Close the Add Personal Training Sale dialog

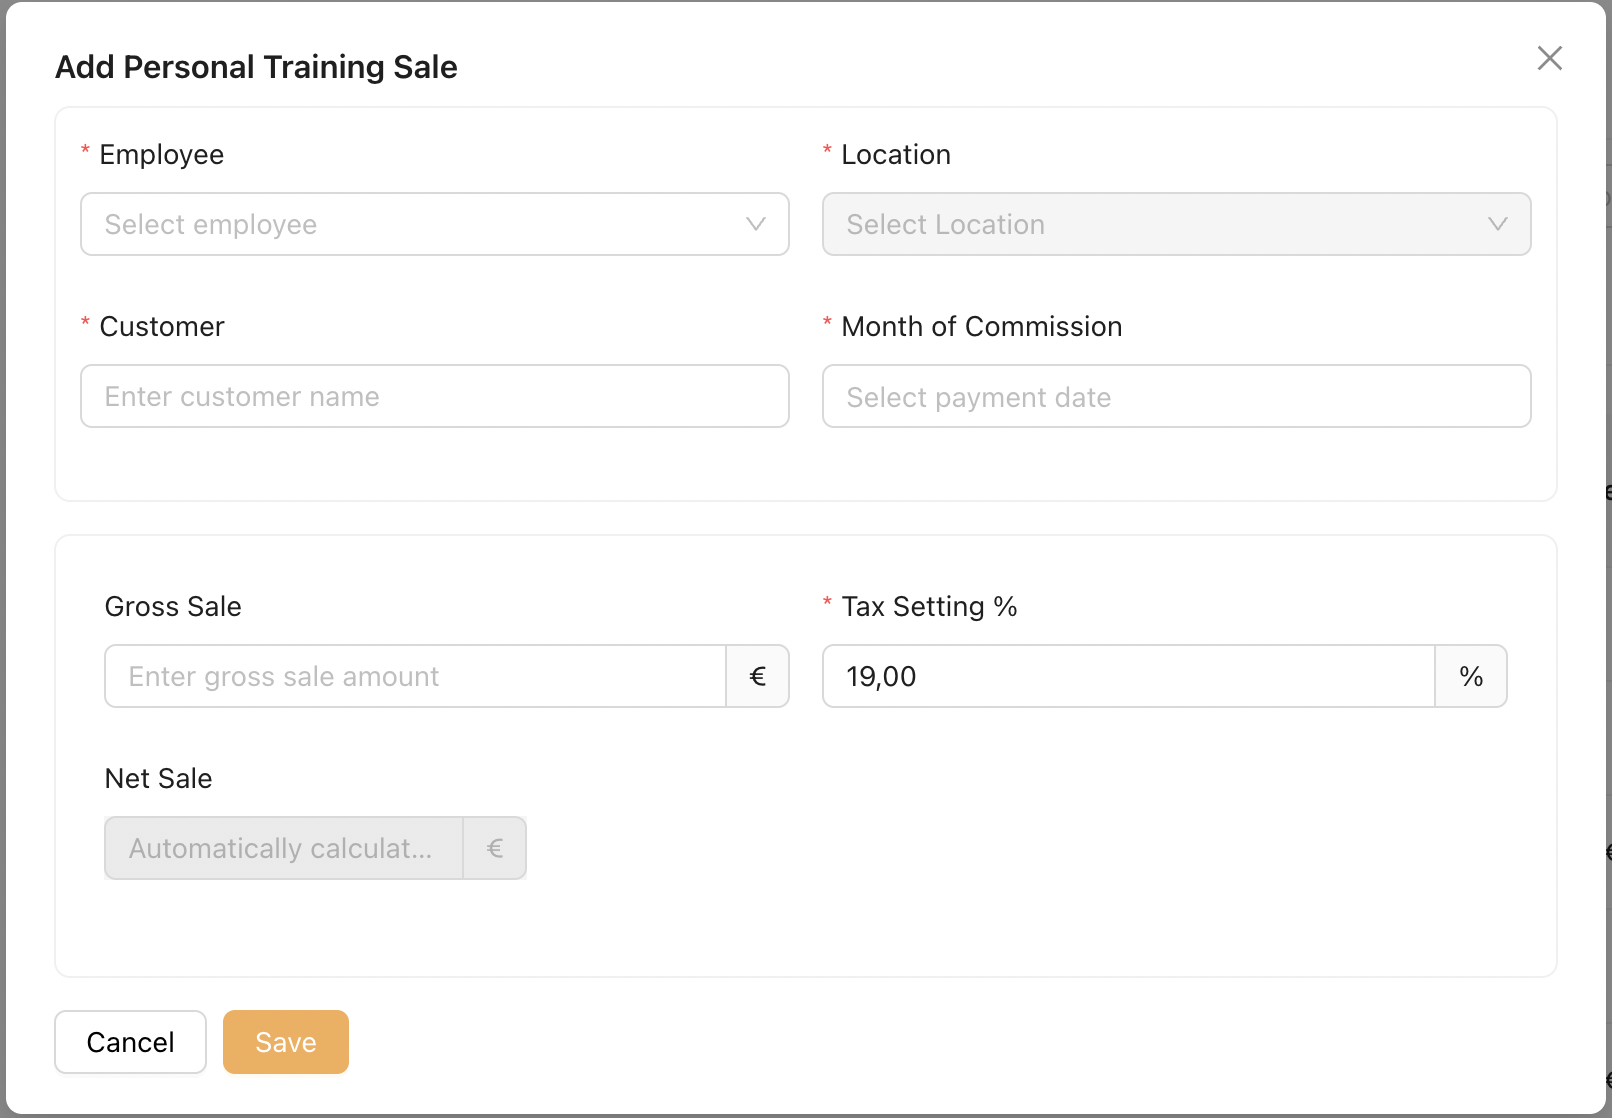[x=1549, y=58]
